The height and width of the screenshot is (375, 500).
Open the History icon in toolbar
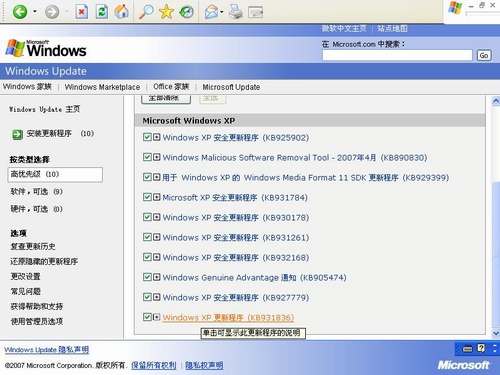pos(186,12)
